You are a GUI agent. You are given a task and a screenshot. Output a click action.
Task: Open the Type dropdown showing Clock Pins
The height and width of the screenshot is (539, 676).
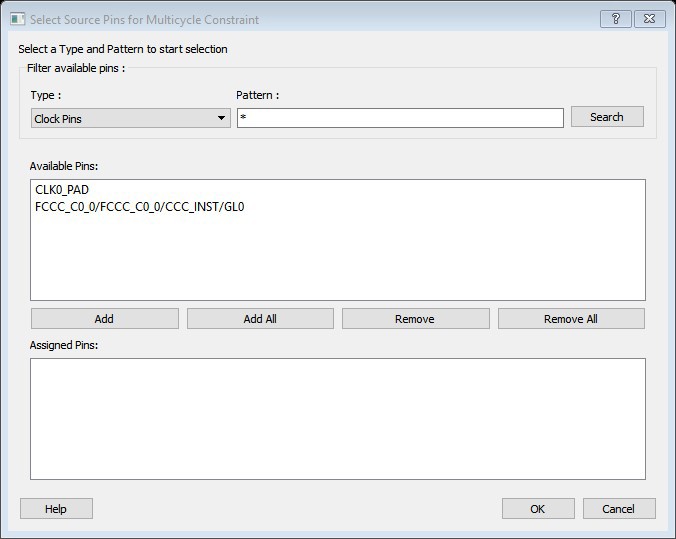coord(130,118)
